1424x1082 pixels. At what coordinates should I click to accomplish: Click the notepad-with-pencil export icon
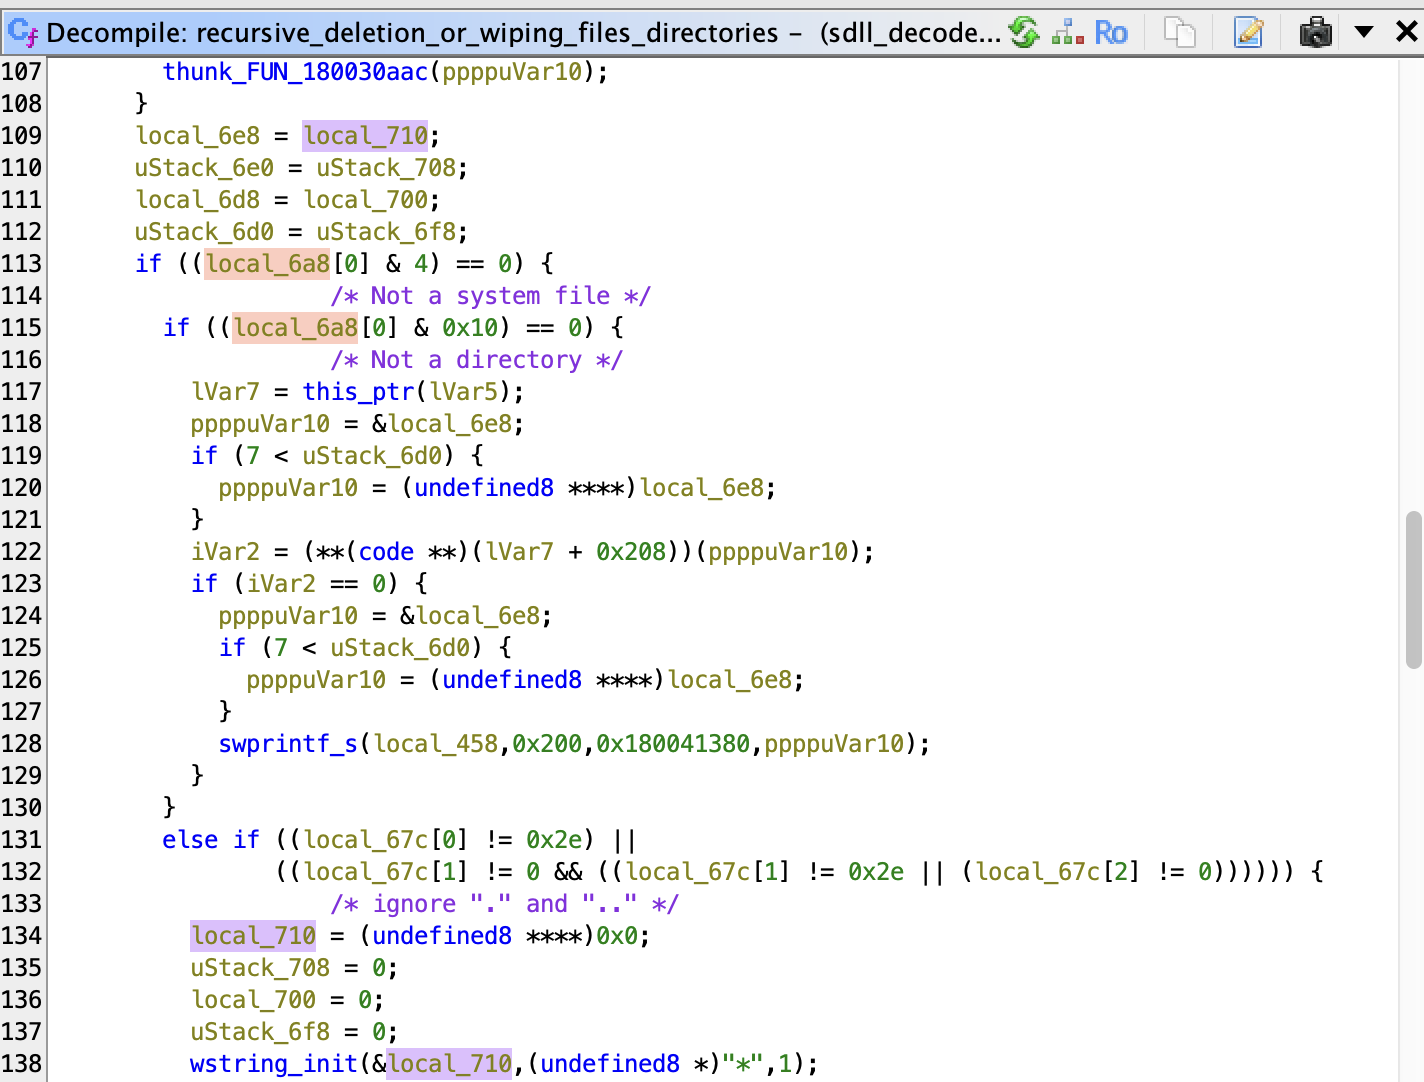[1248, 33]
